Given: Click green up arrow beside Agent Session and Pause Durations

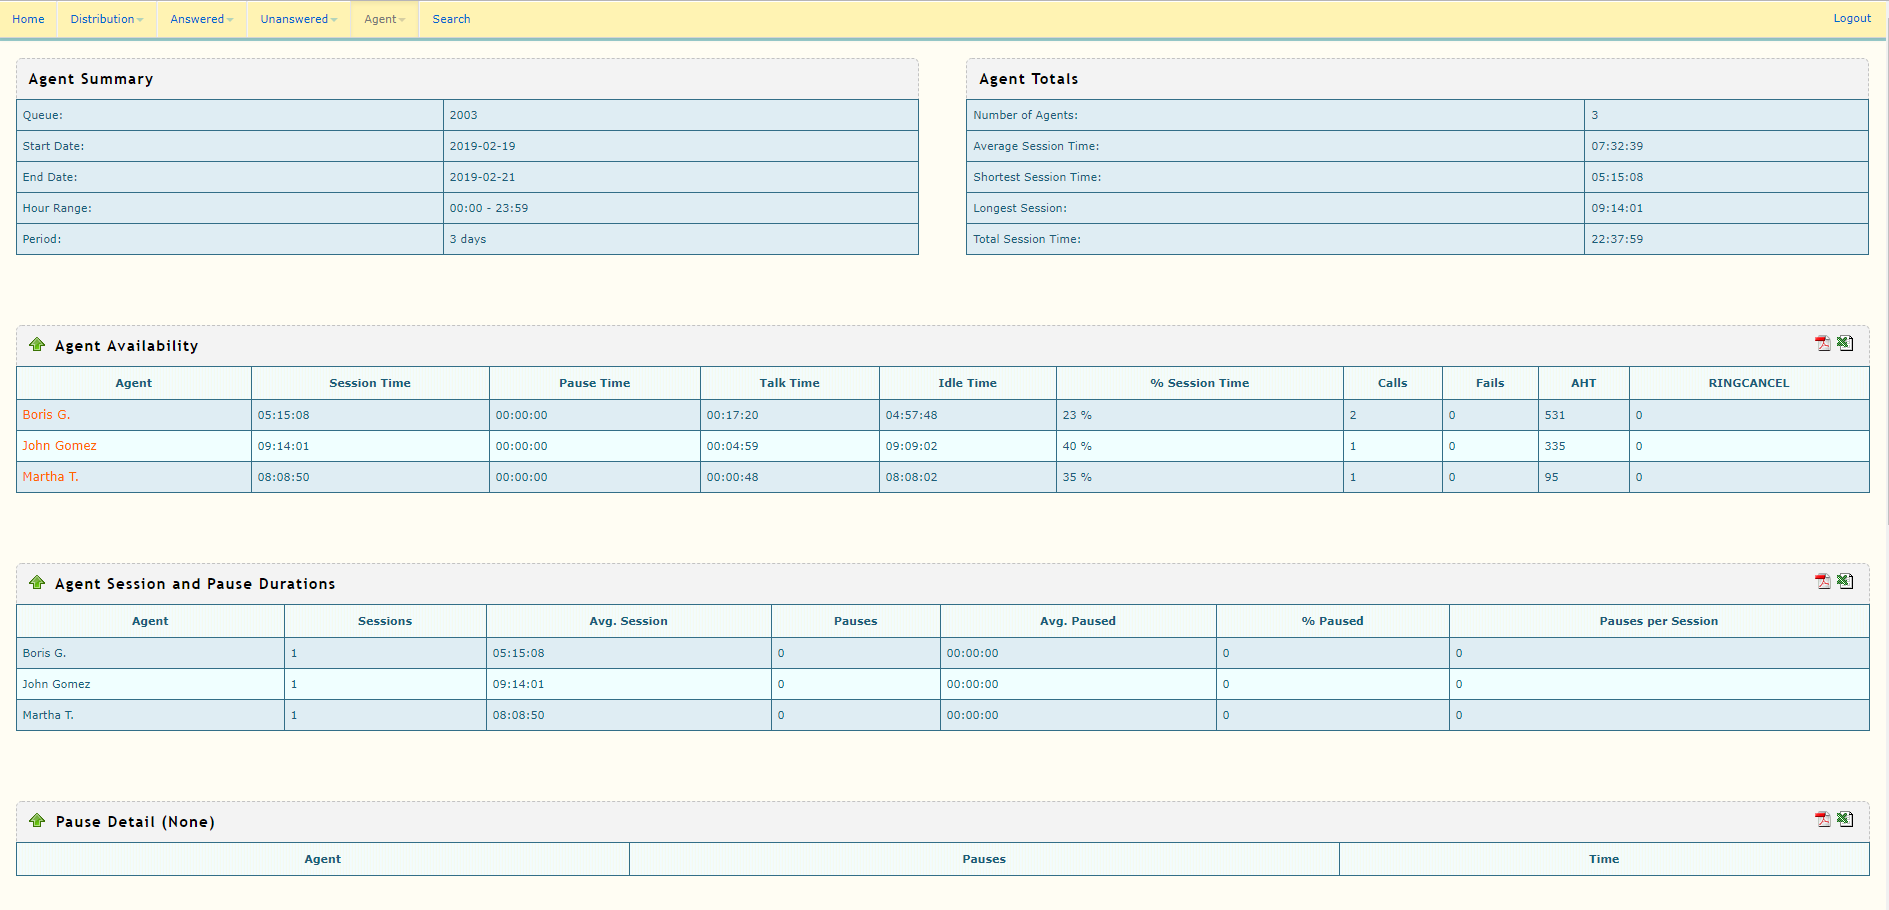Looking at the screenshot, I should pyautogui.click(x=37, y=583).
